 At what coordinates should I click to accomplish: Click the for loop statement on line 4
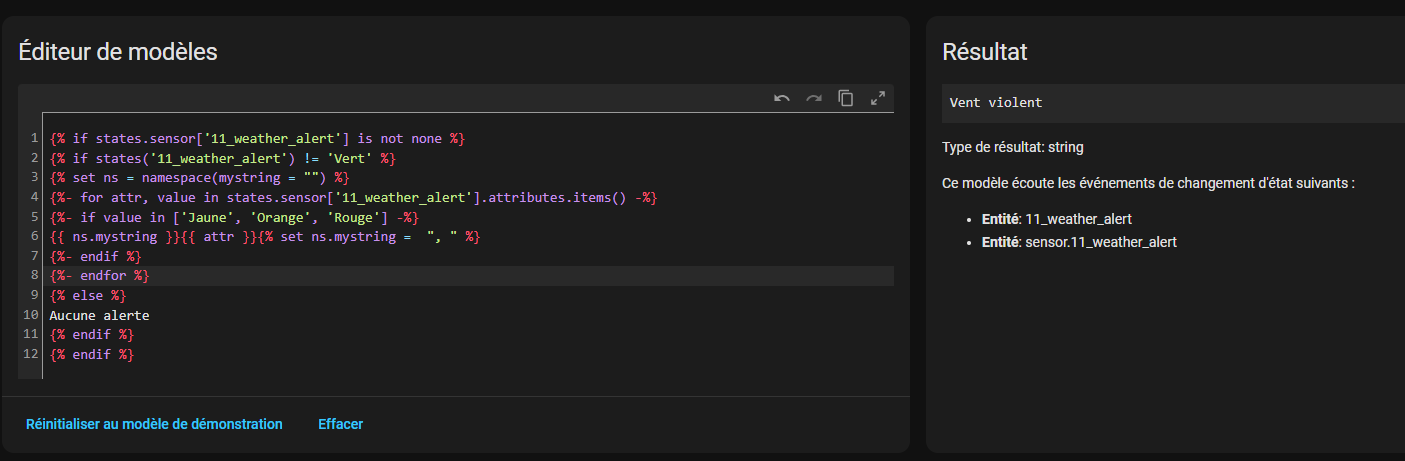pos(350,197)
